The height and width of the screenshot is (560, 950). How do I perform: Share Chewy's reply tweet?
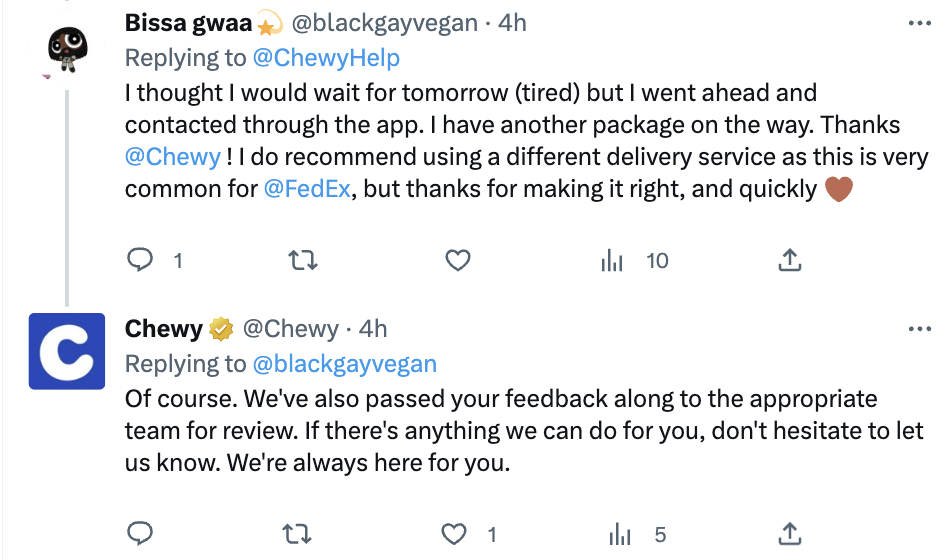tap(790, 535)
